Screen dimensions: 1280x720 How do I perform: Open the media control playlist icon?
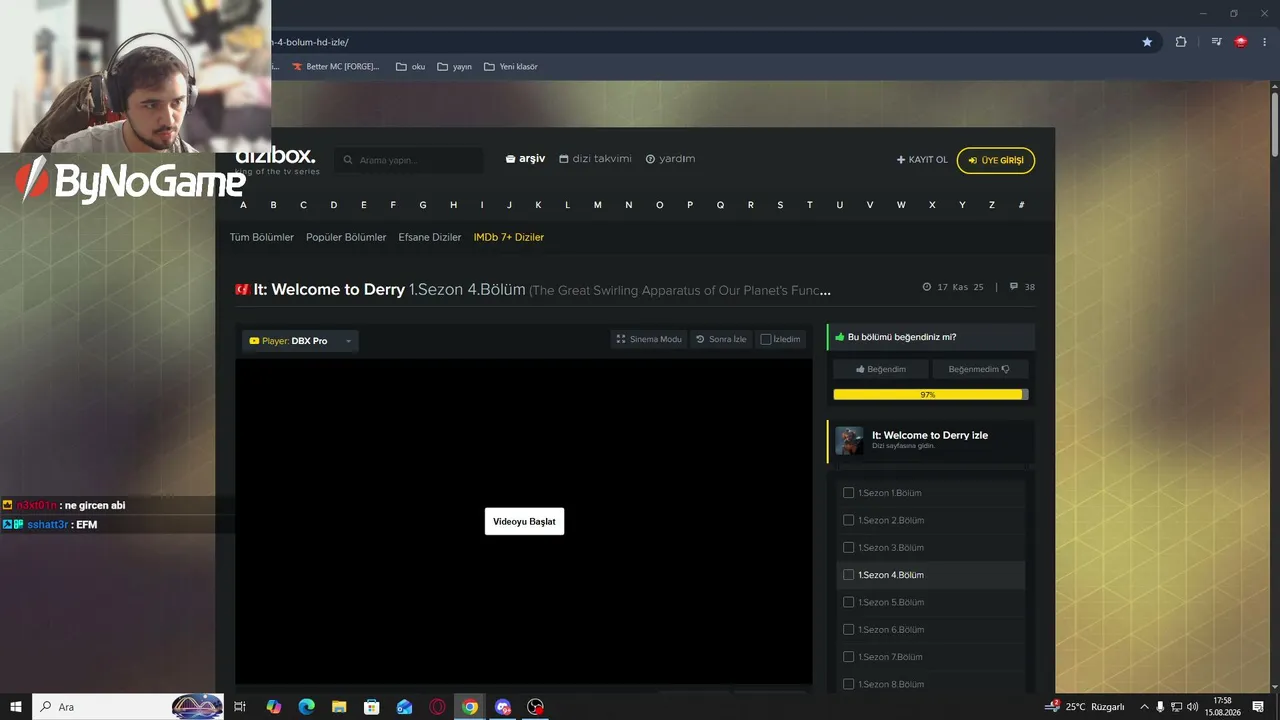1216,42
